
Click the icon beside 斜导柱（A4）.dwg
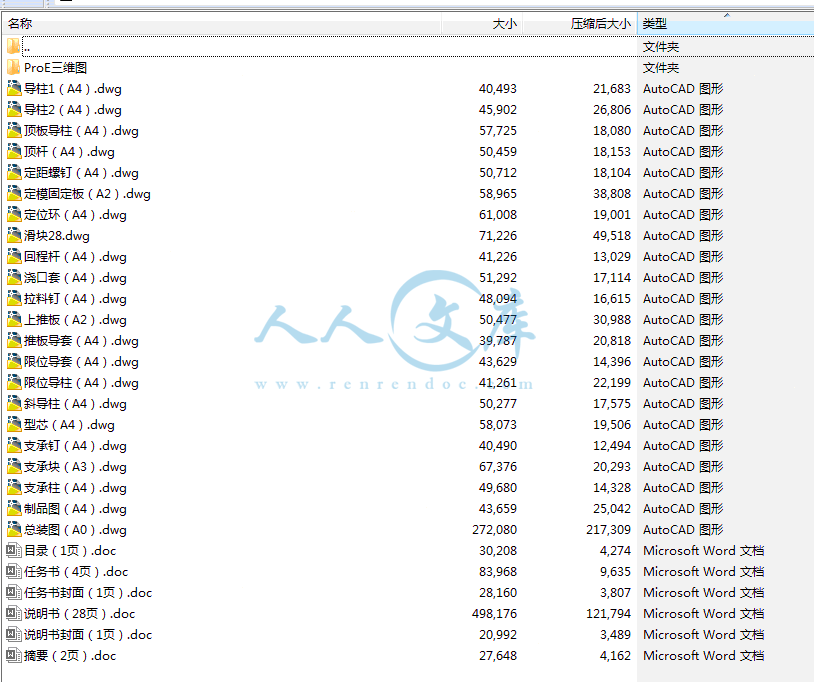point(14,404)
